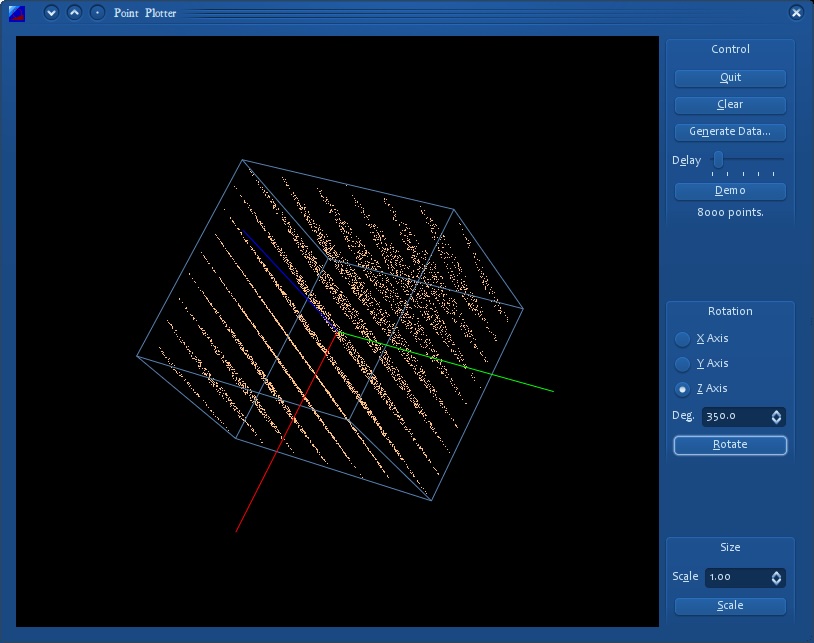This screenshot has width=814, height=643.
Task: Select the Z Axis radio button
Action: (x=683, y=389)
